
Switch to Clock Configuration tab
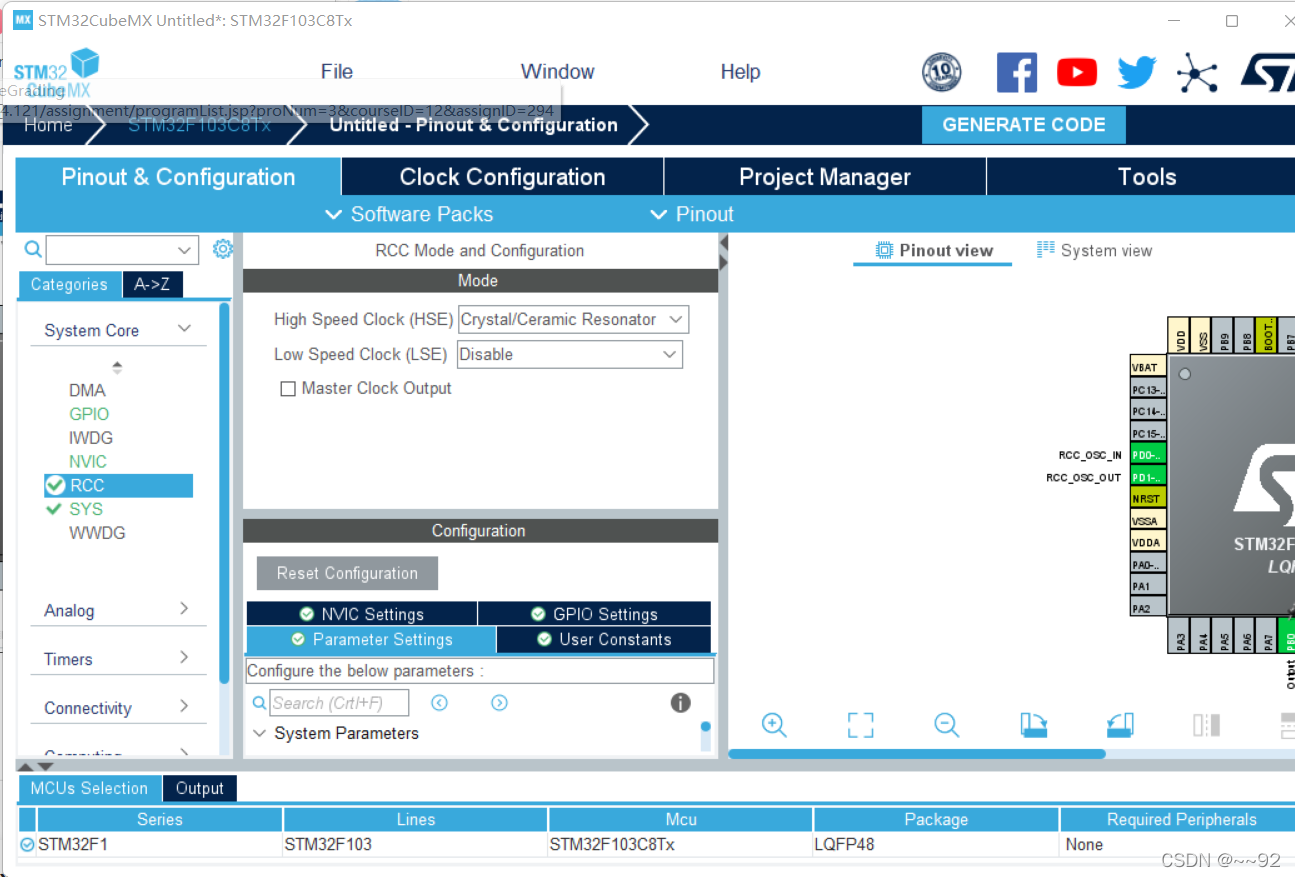point(502,177)
